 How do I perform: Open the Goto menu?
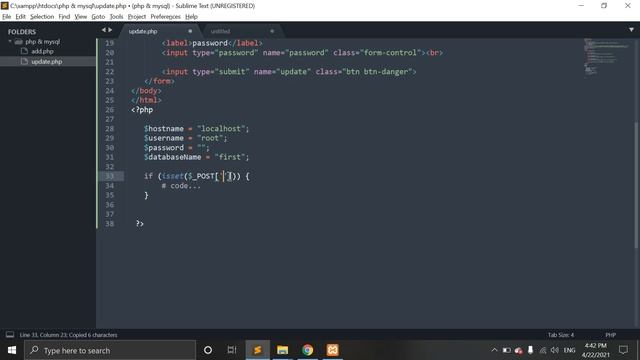point(98,17)
